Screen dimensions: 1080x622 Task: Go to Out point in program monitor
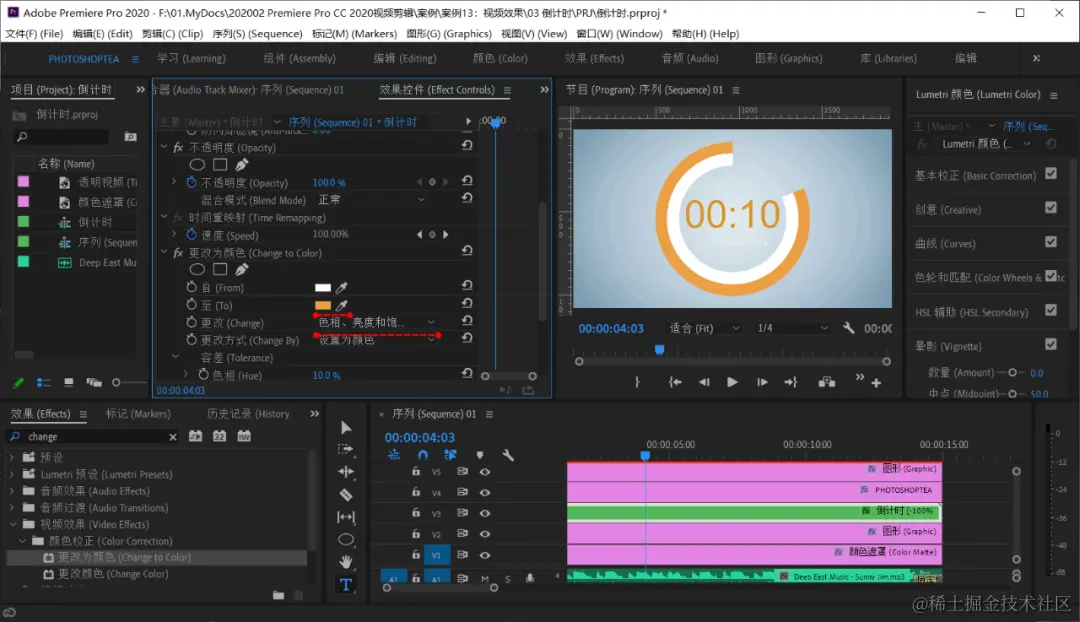791,382
